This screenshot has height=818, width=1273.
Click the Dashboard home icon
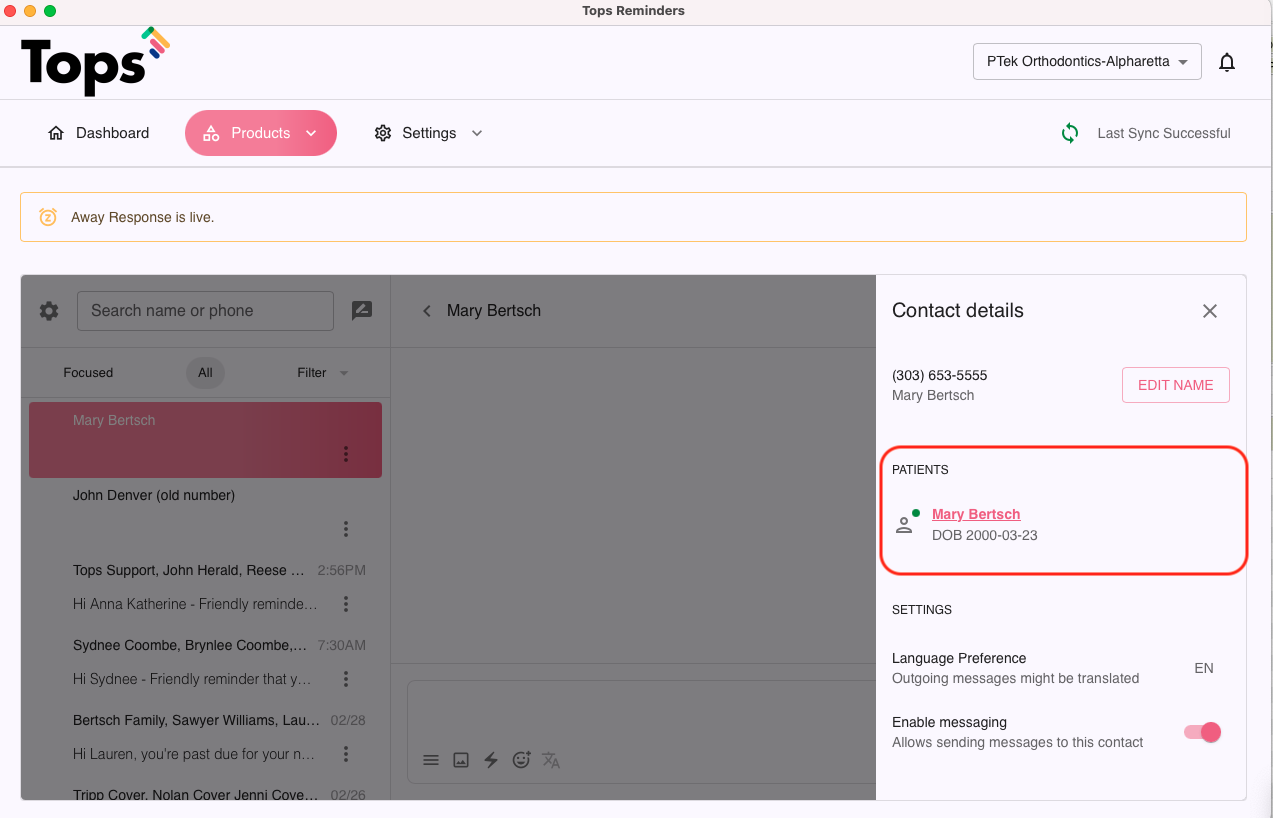56,133
